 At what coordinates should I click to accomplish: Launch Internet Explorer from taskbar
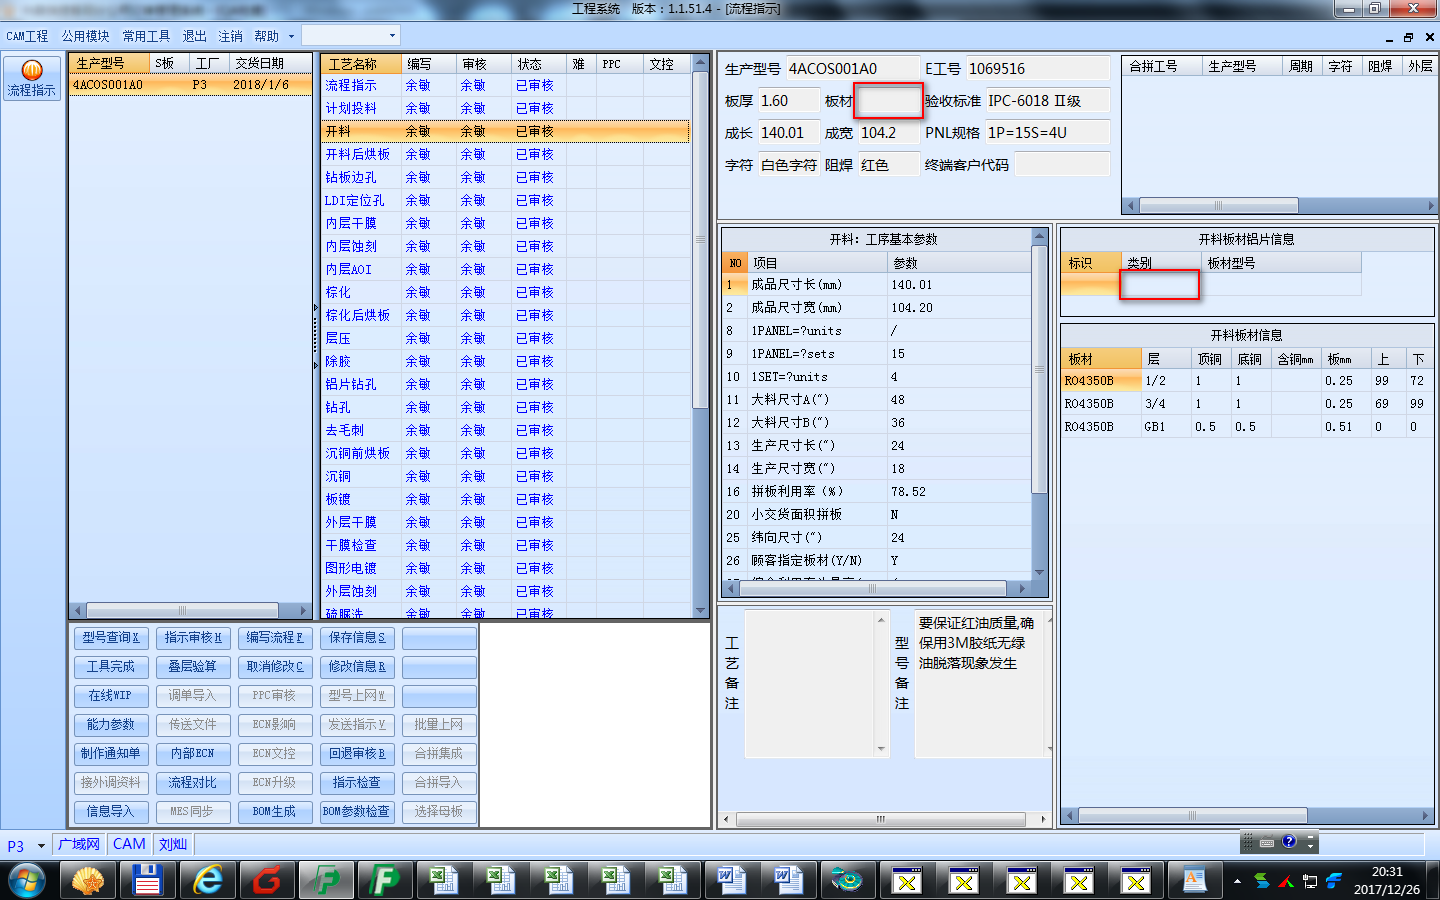pos(207,880)
